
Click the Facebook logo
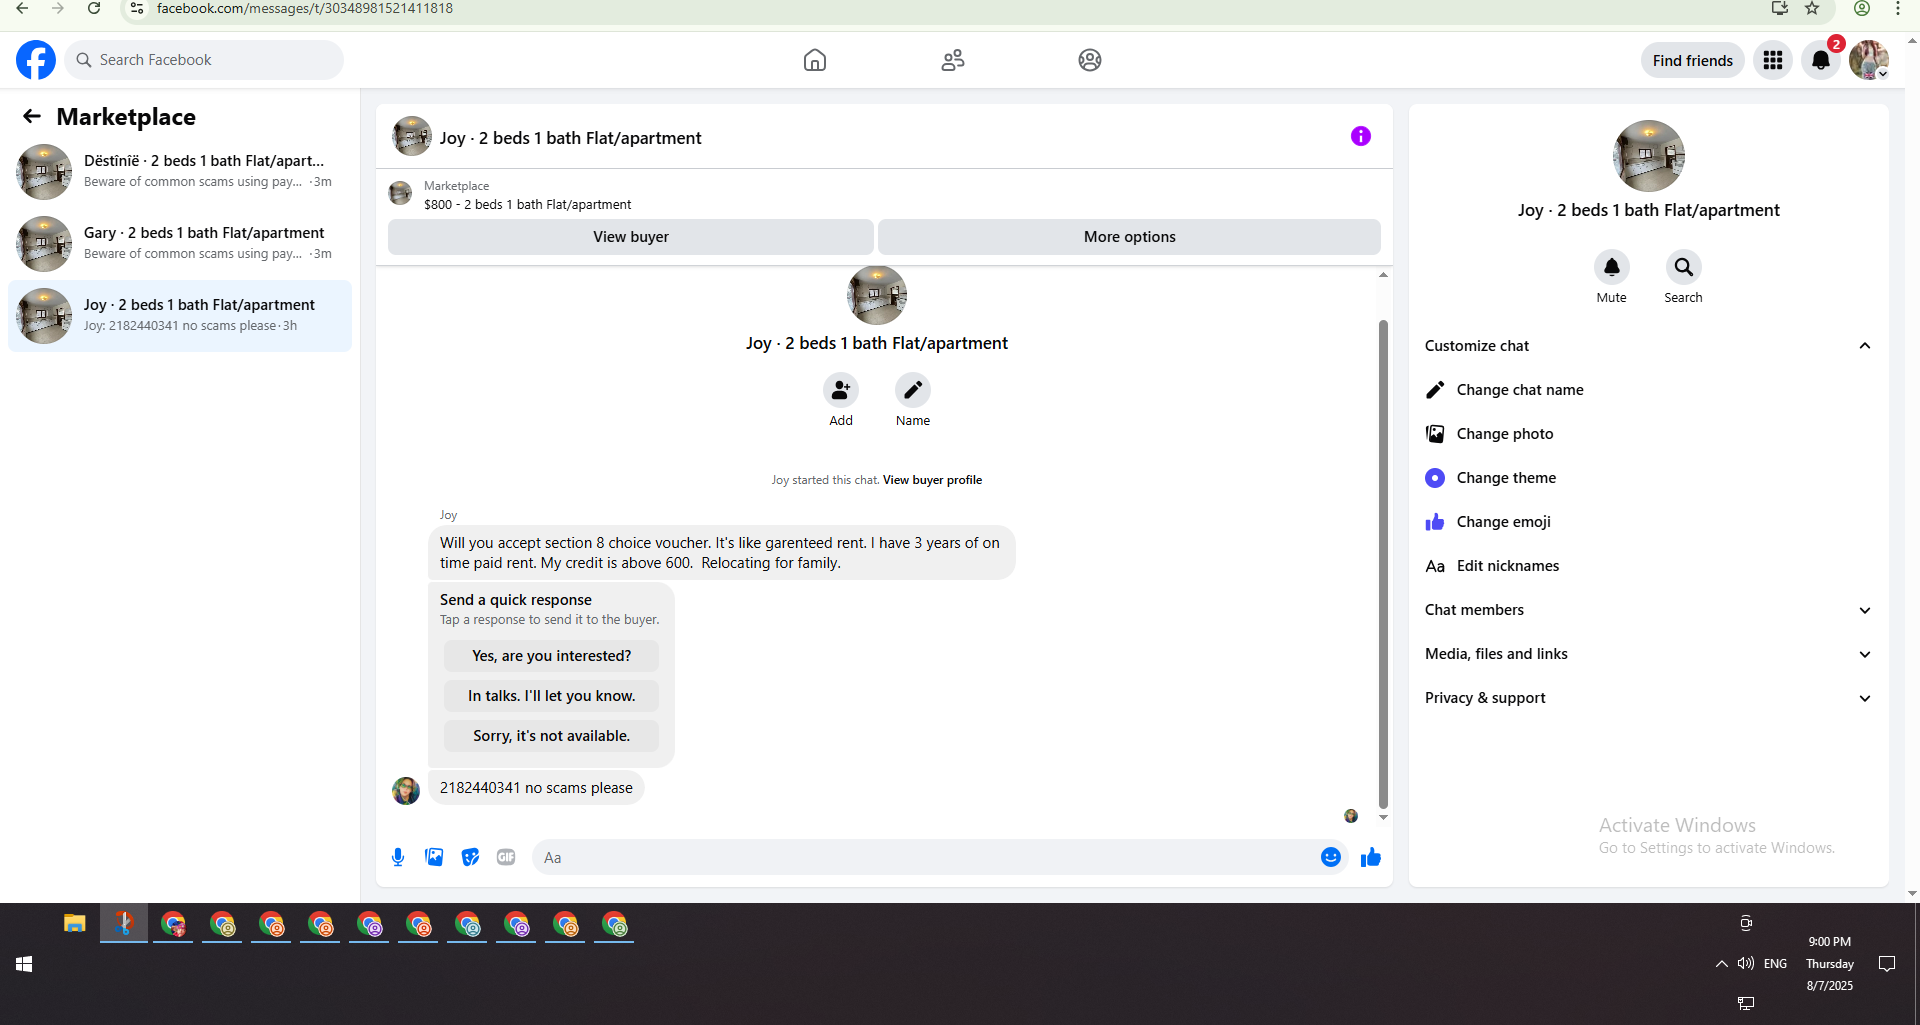pos(36,60)
